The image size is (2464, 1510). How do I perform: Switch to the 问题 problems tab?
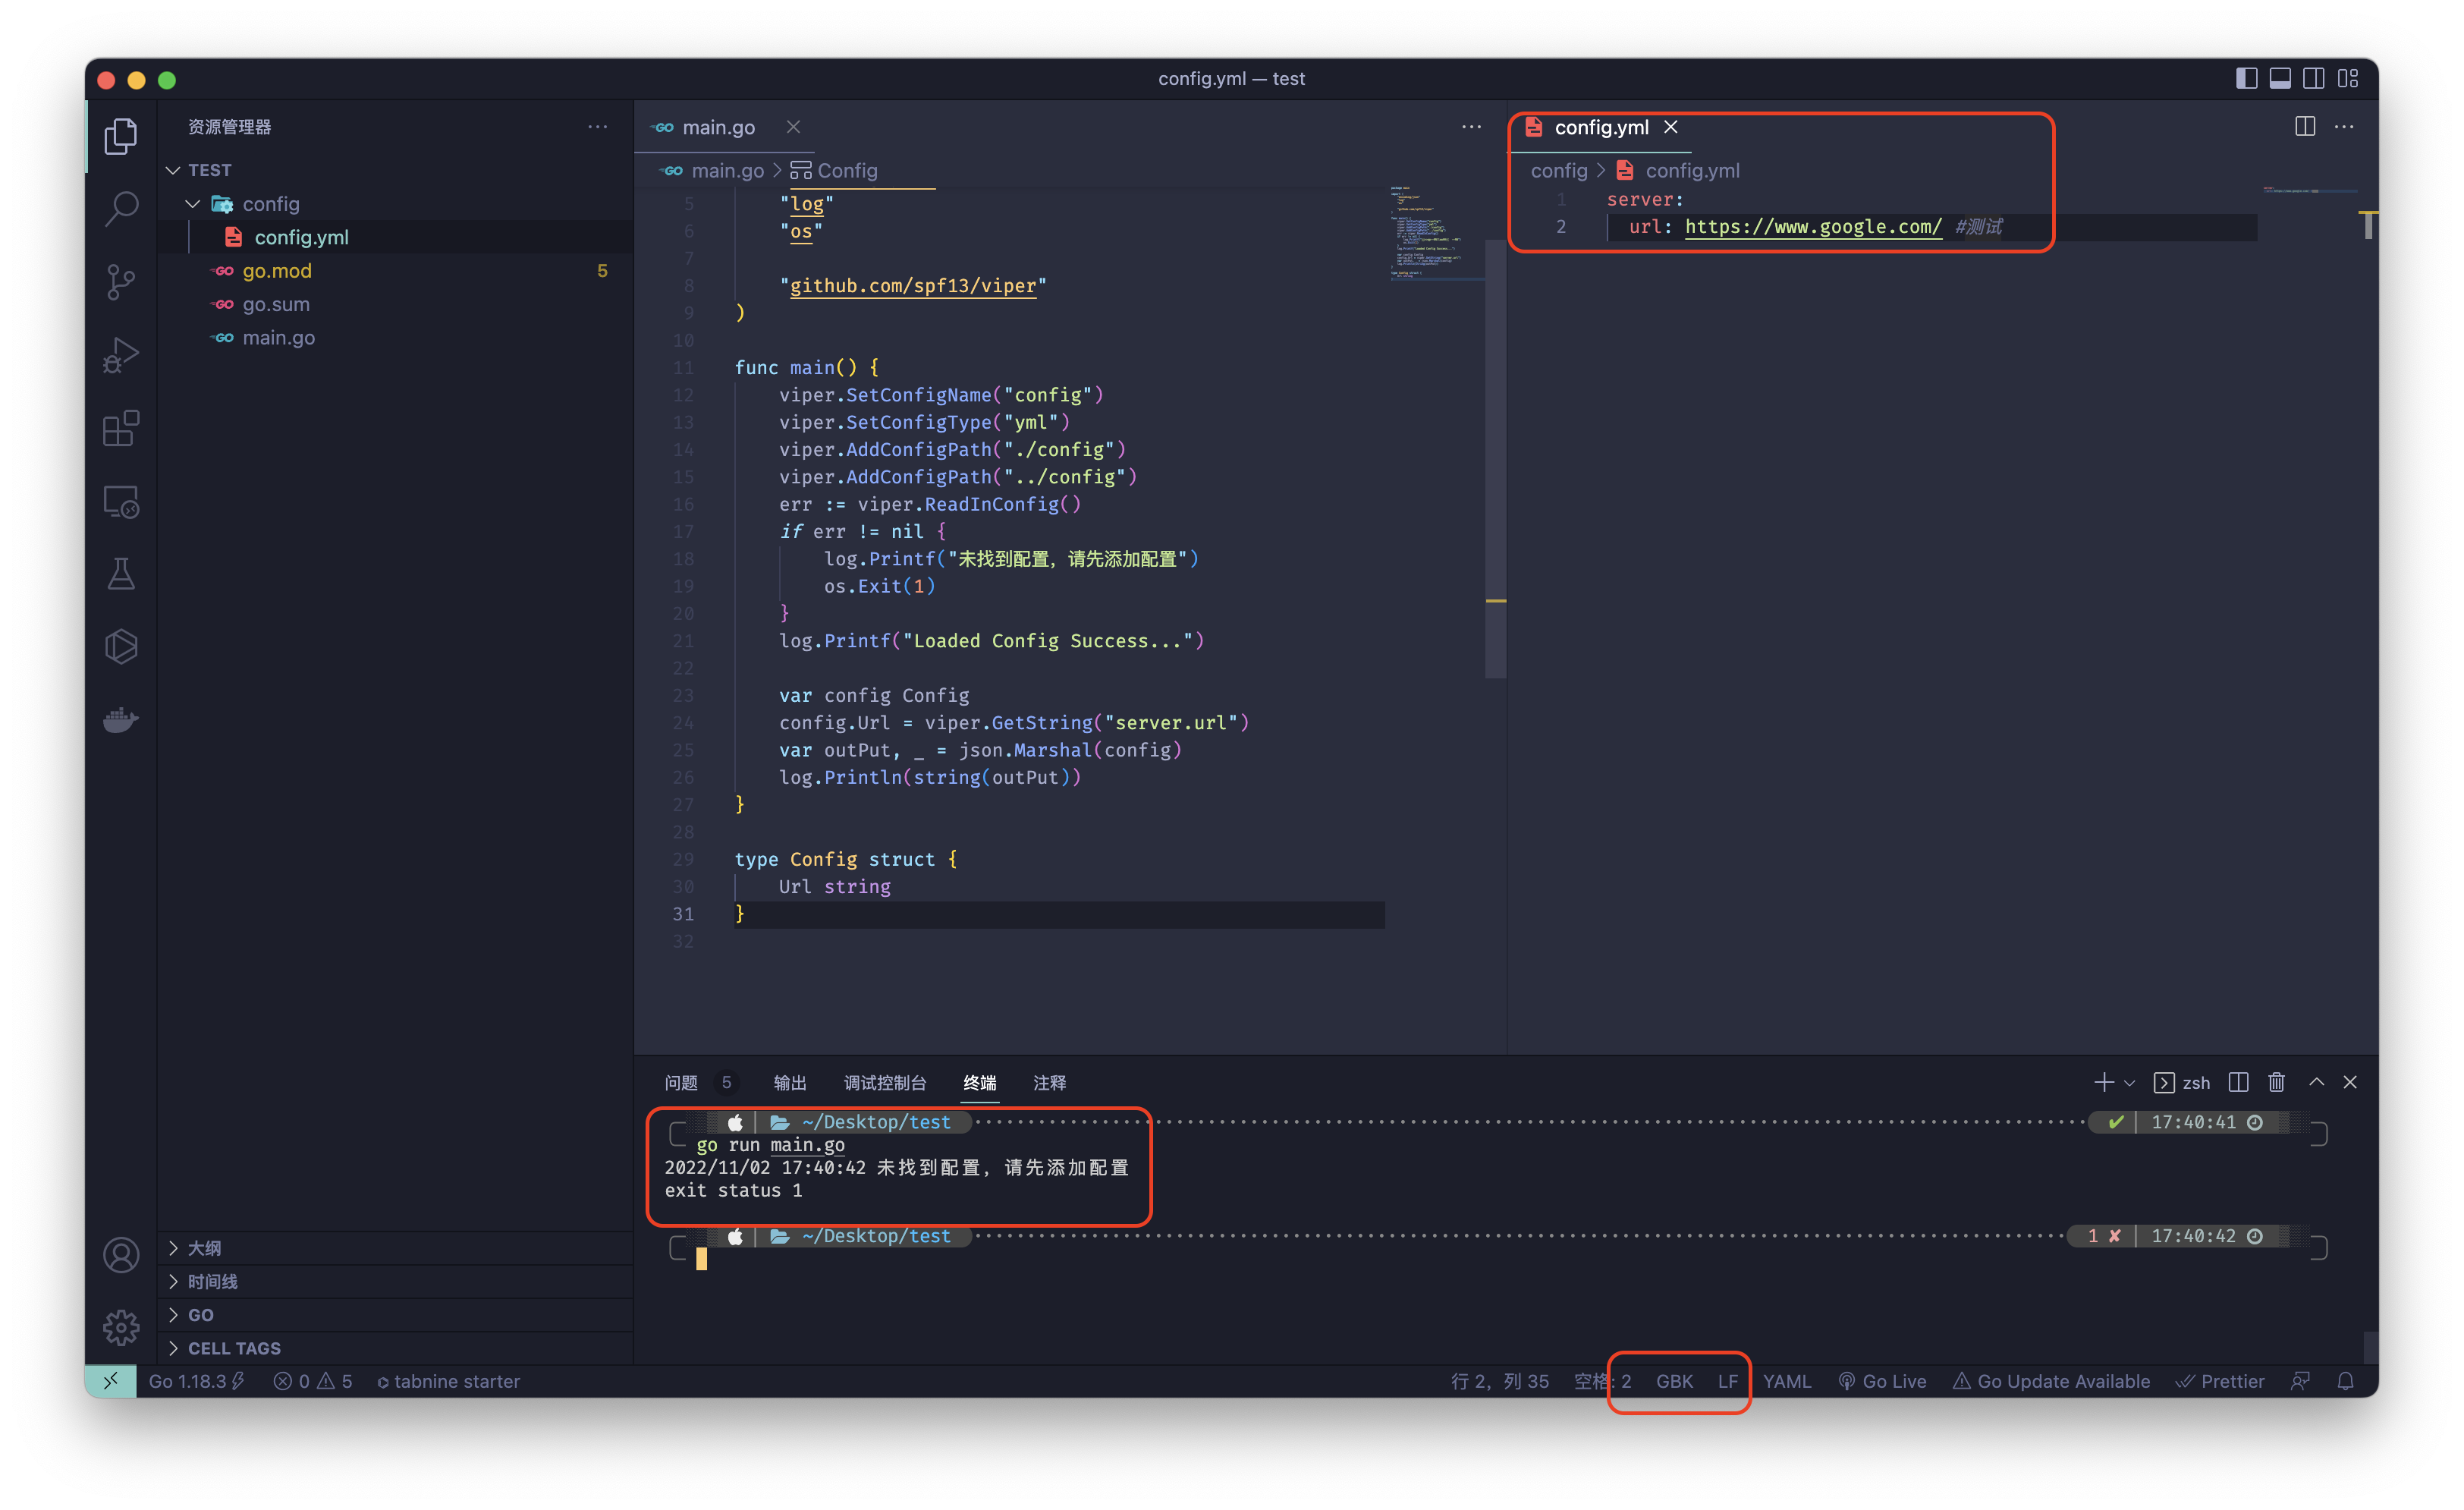[x=681, y=1083]
